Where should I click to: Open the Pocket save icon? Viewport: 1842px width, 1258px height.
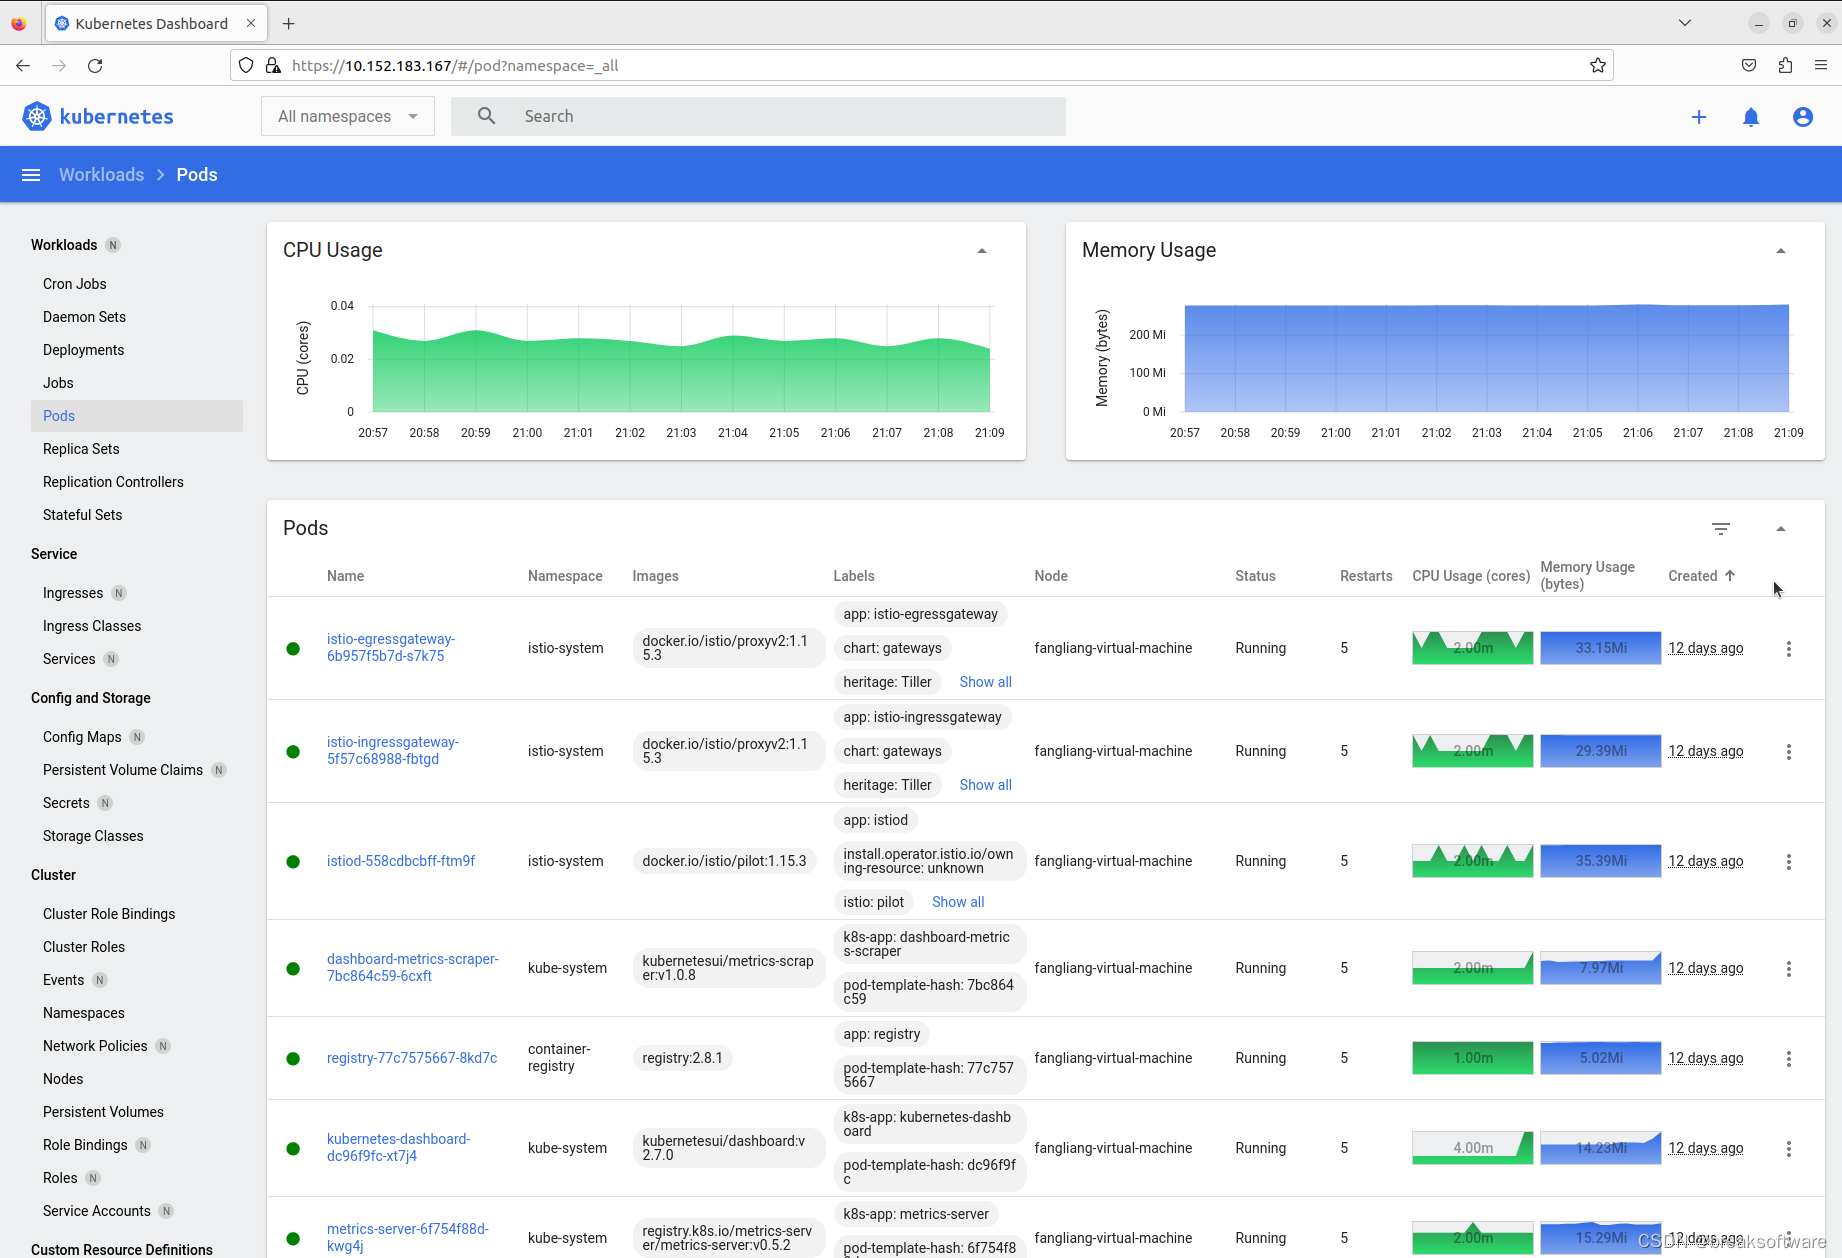coord(1749,66)
